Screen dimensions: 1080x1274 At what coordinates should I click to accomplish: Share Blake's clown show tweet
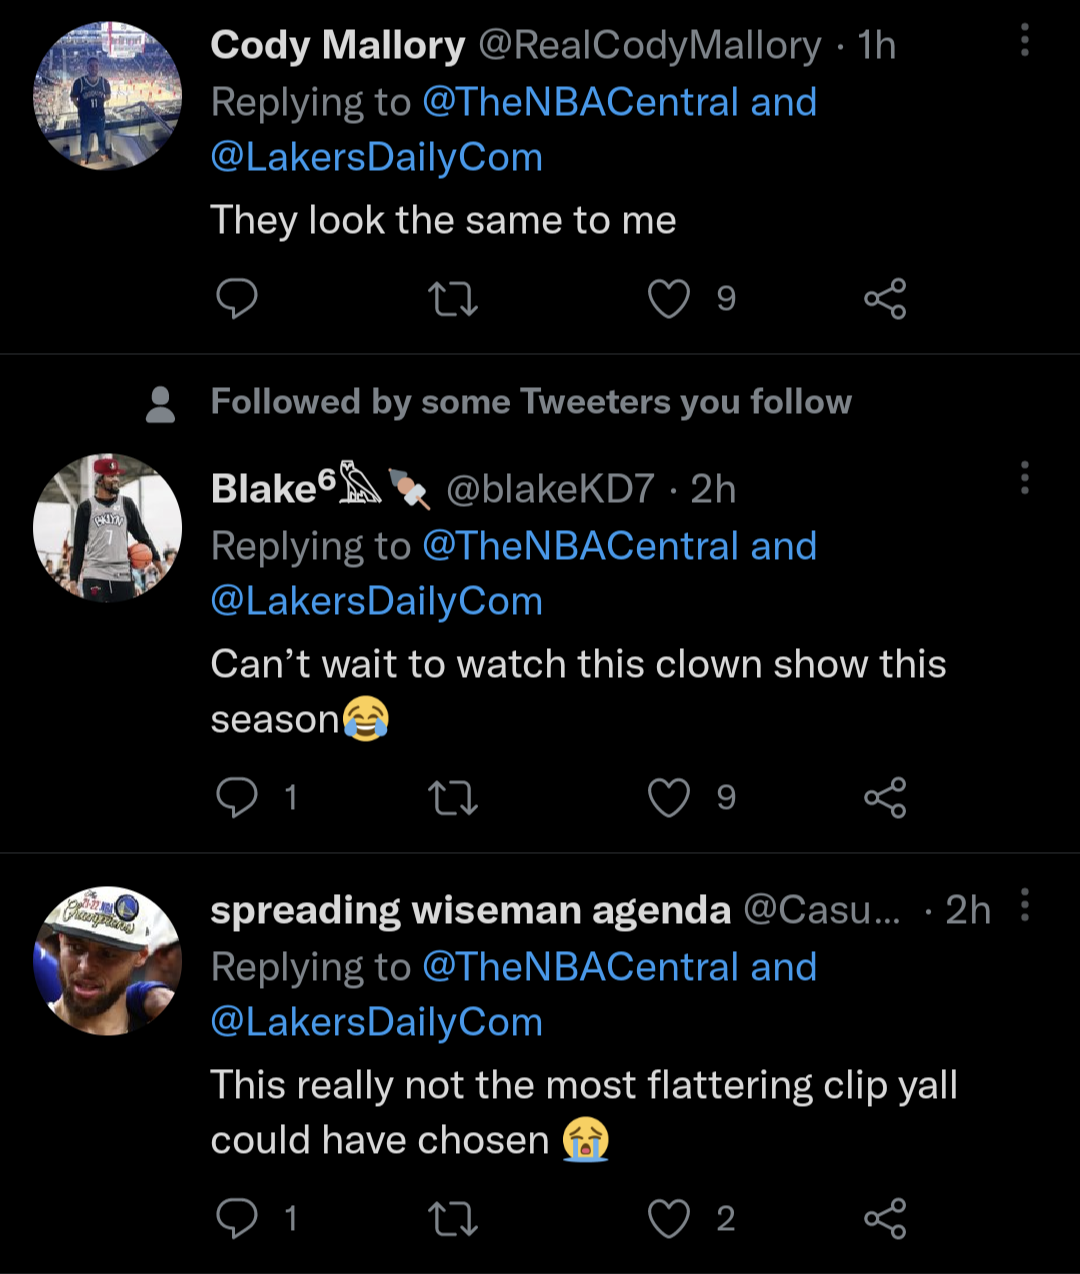(885, 798)
